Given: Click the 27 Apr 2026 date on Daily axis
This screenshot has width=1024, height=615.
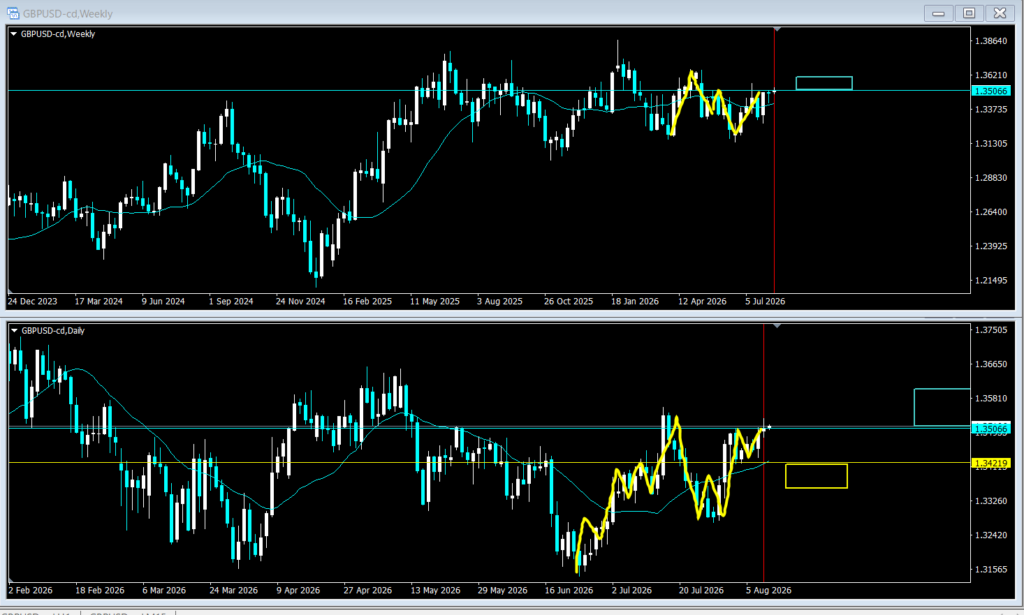Looking at the screenshot, I should (368, 590).
